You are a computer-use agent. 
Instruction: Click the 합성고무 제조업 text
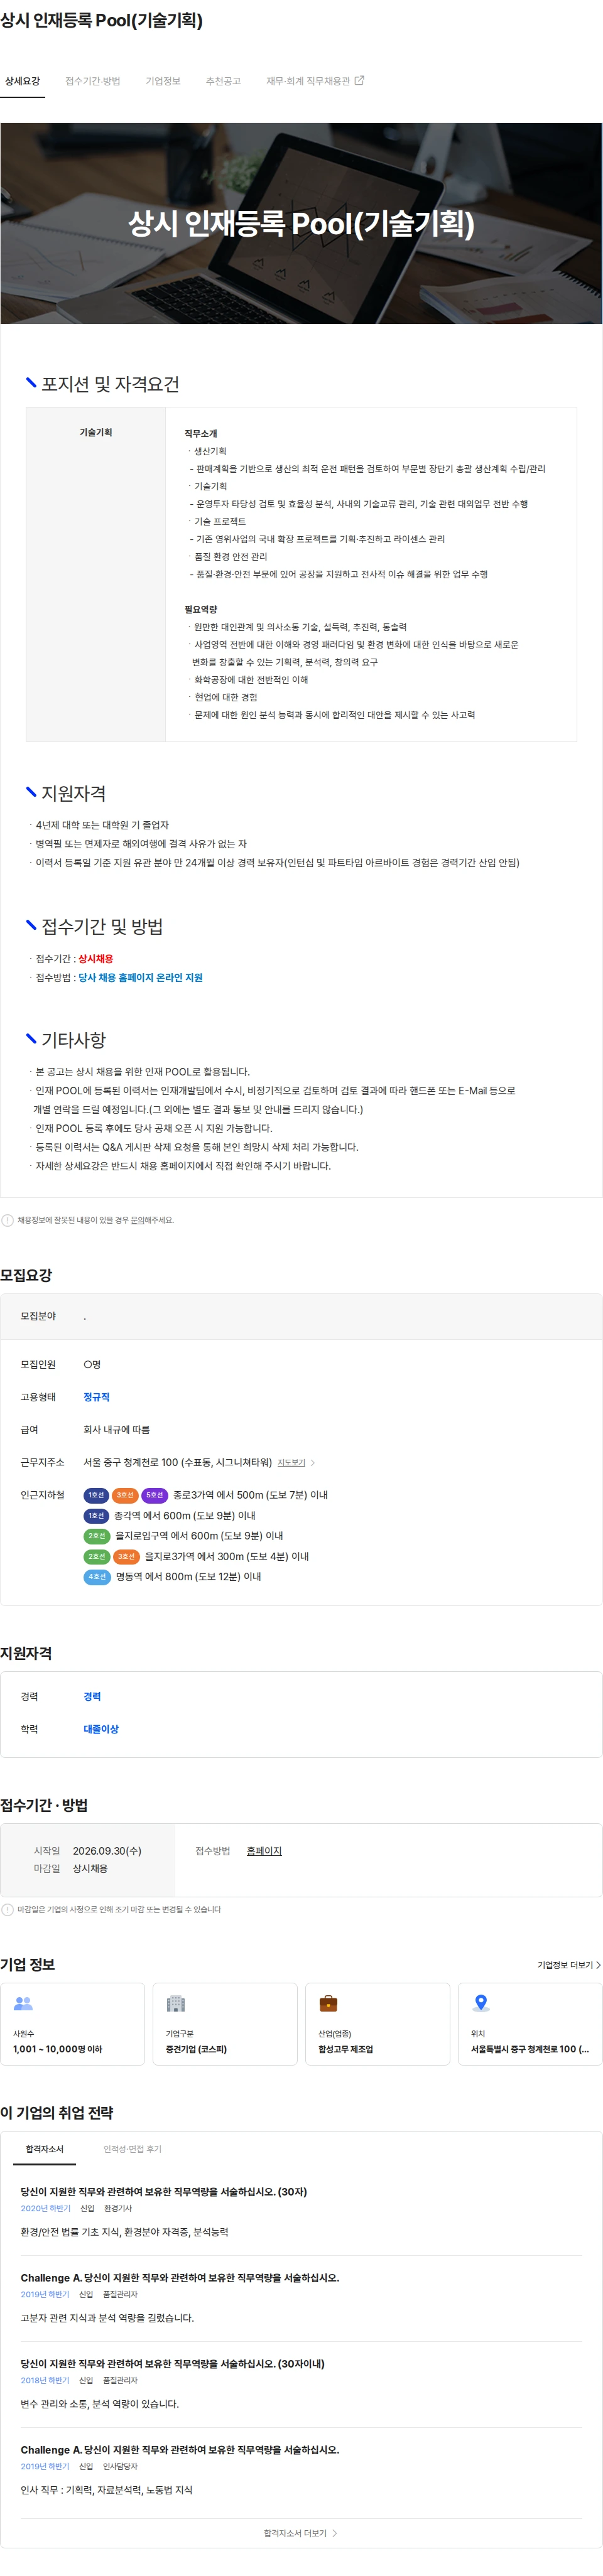(x=346, y=2049)
